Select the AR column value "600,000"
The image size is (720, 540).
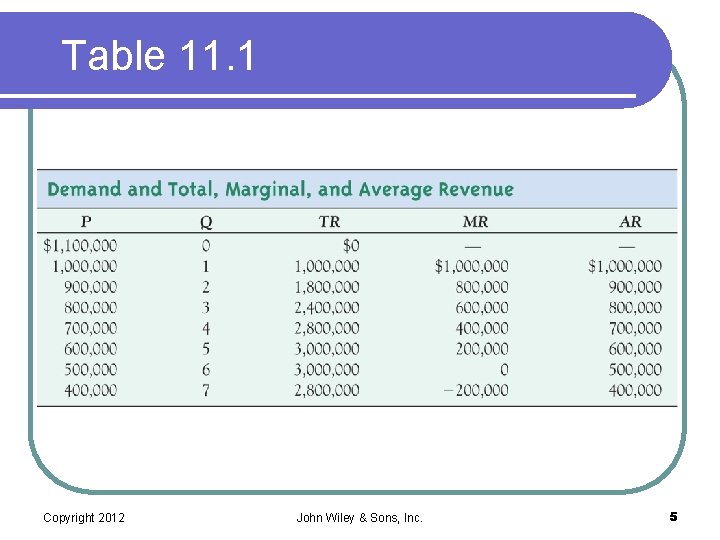pos(636,349)
